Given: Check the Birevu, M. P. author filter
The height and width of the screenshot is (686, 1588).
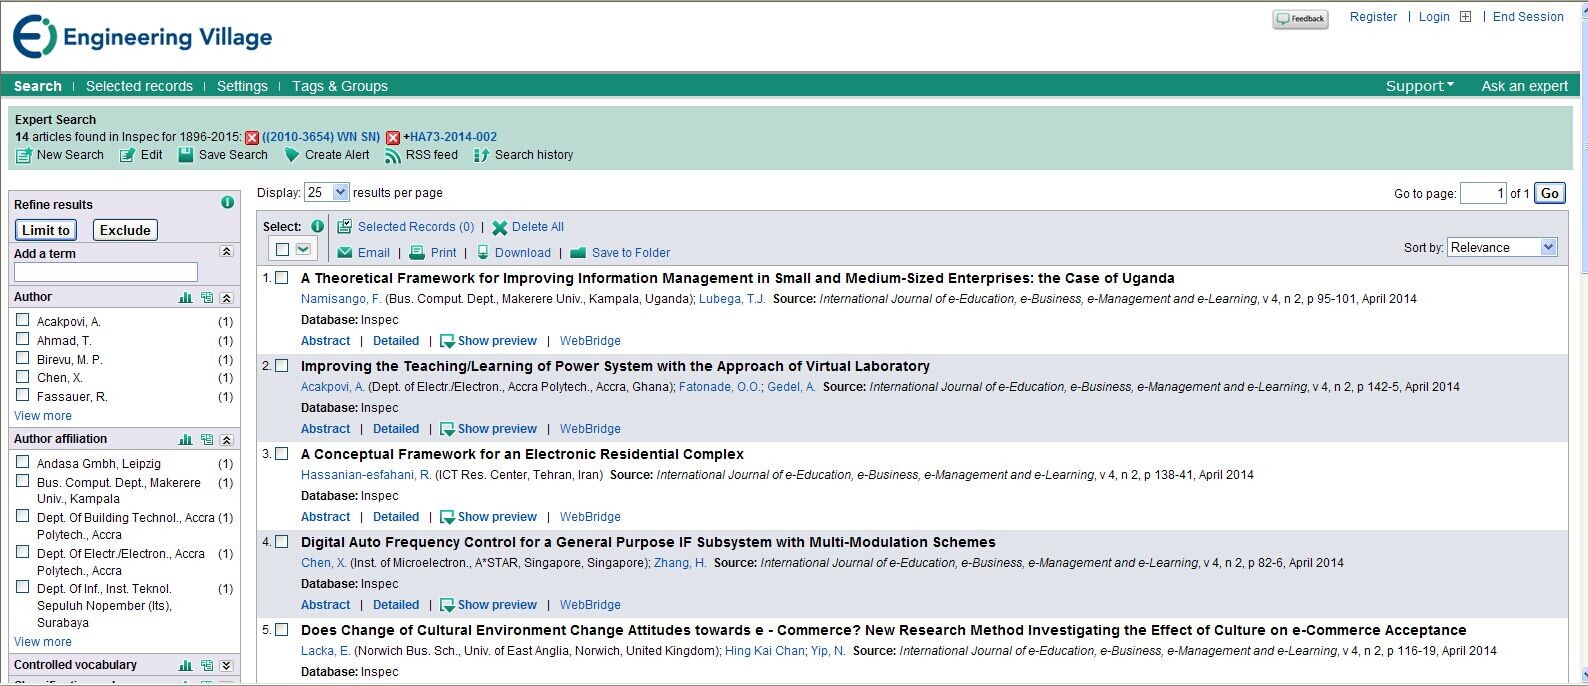Looking at the screenshot, I should coord(23,358).
